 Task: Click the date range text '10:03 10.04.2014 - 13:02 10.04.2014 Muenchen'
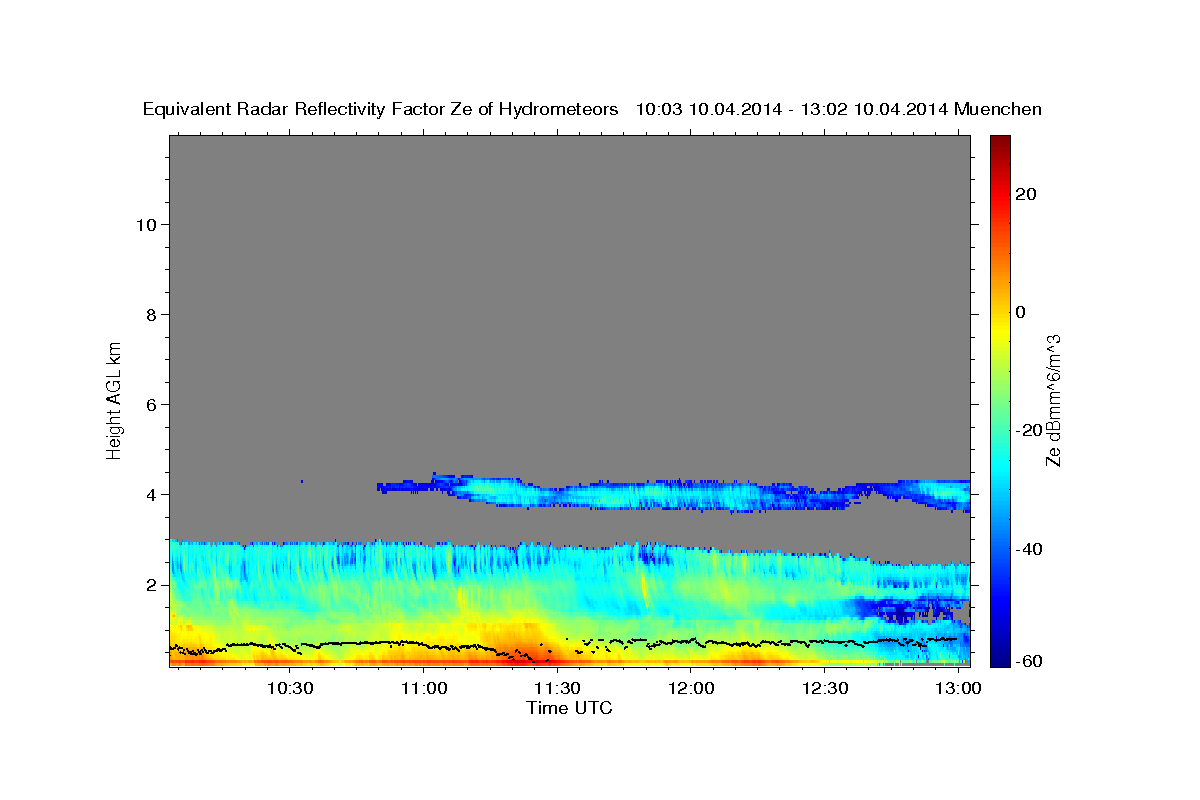(x=839, y=109)
